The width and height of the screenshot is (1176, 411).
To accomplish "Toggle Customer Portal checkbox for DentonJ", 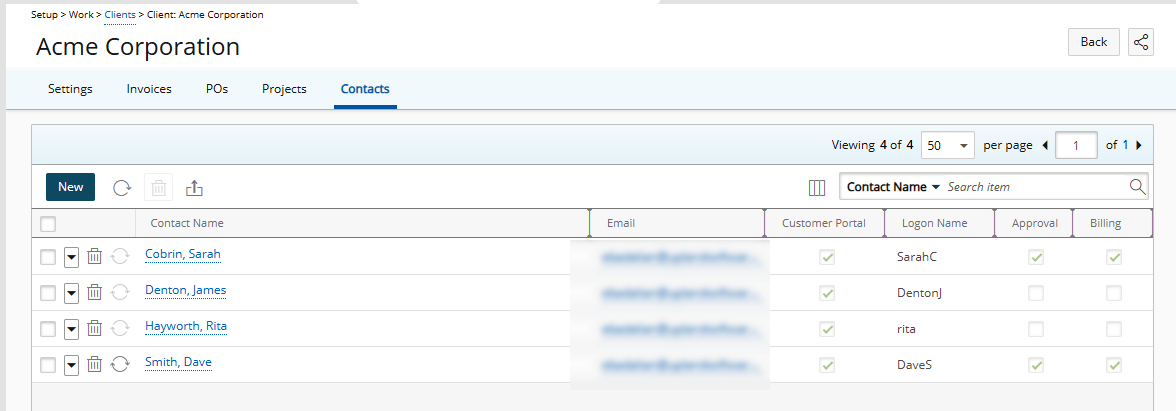I will 826,293.
